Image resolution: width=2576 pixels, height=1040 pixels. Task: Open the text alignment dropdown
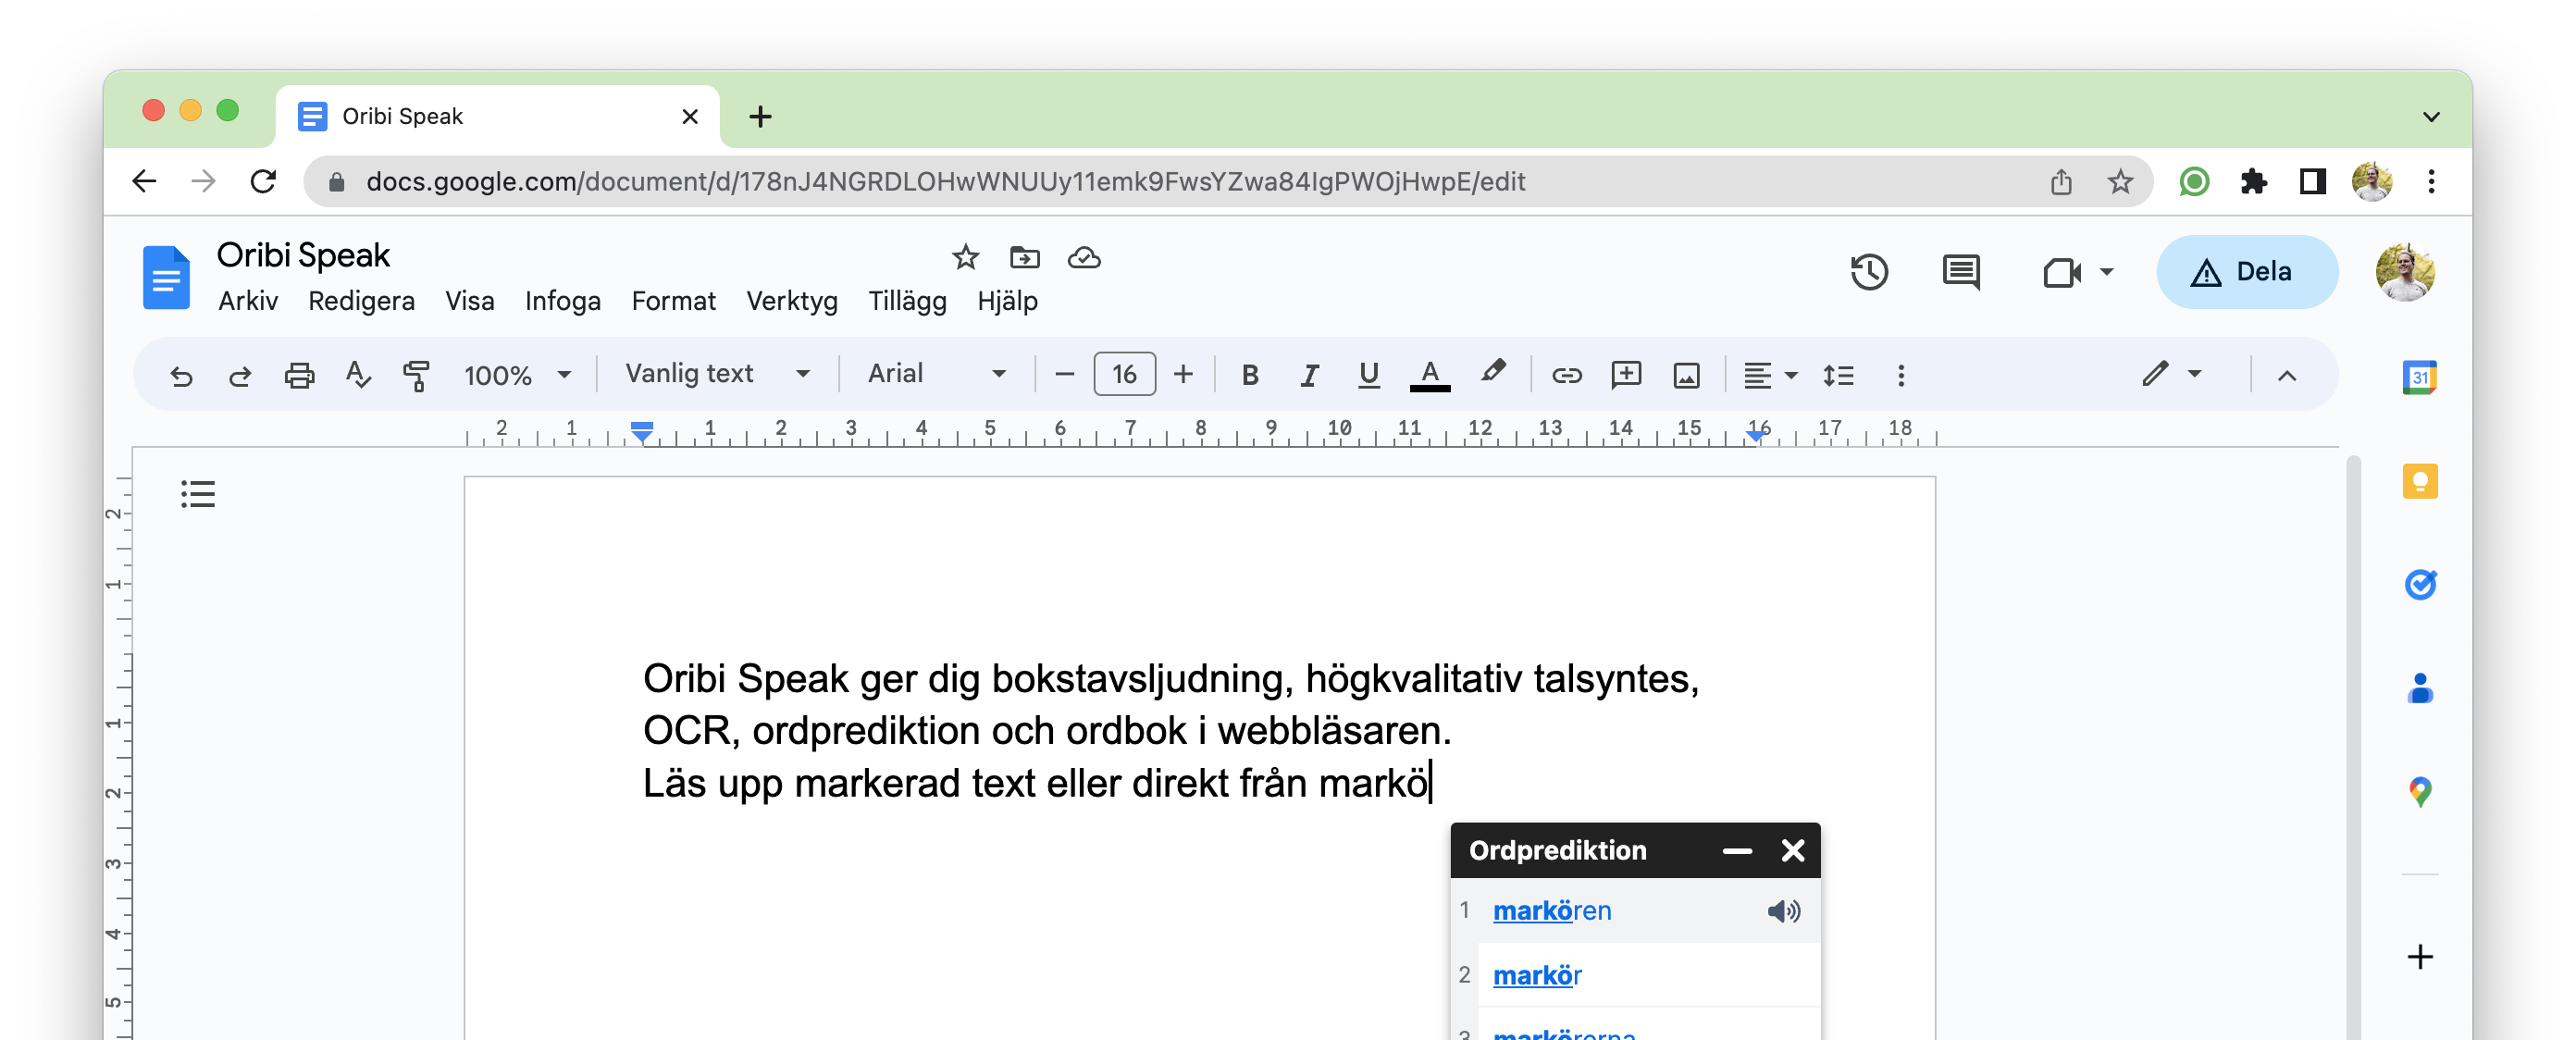[1770, 376]
